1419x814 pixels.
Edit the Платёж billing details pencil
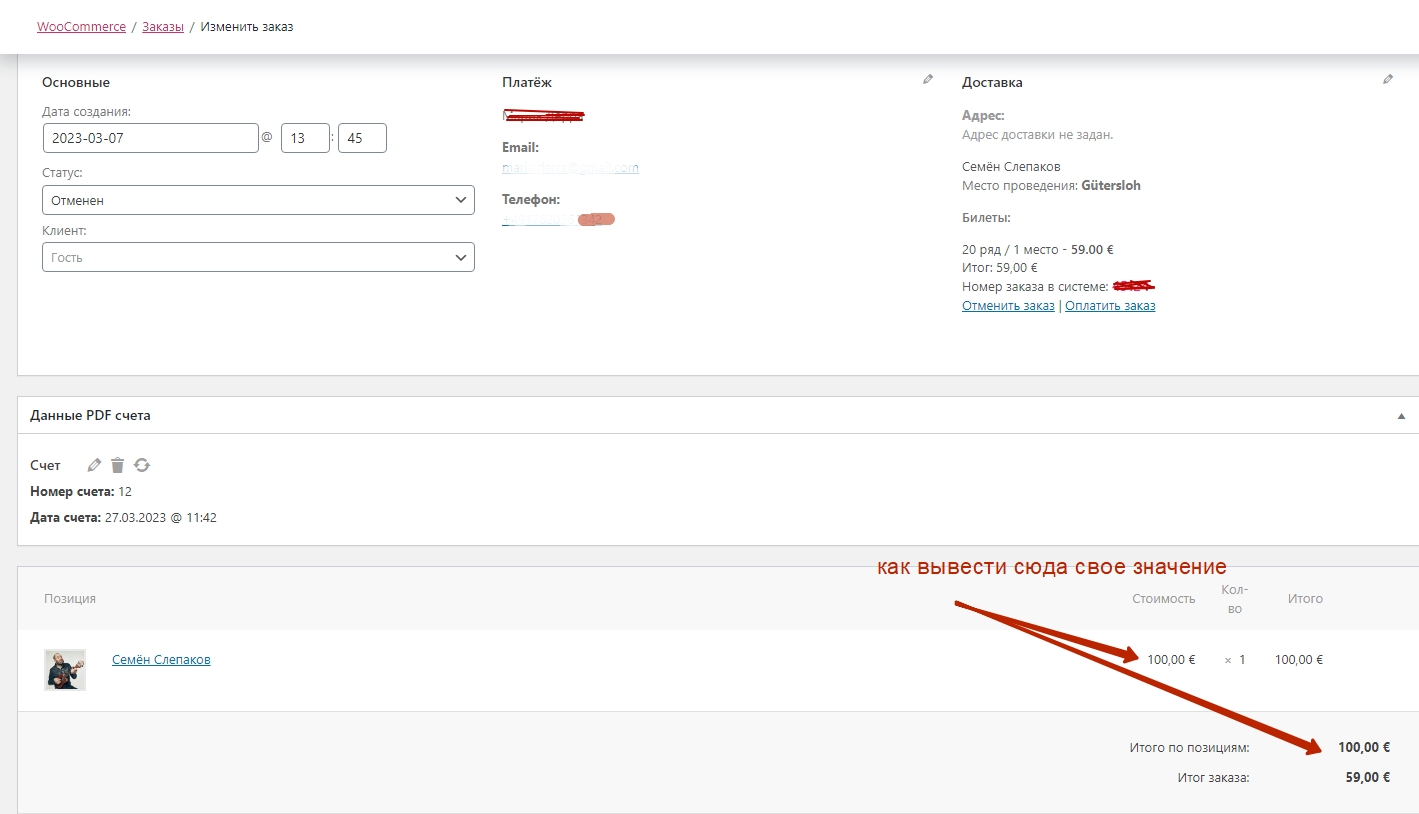[x=928, y=80]
